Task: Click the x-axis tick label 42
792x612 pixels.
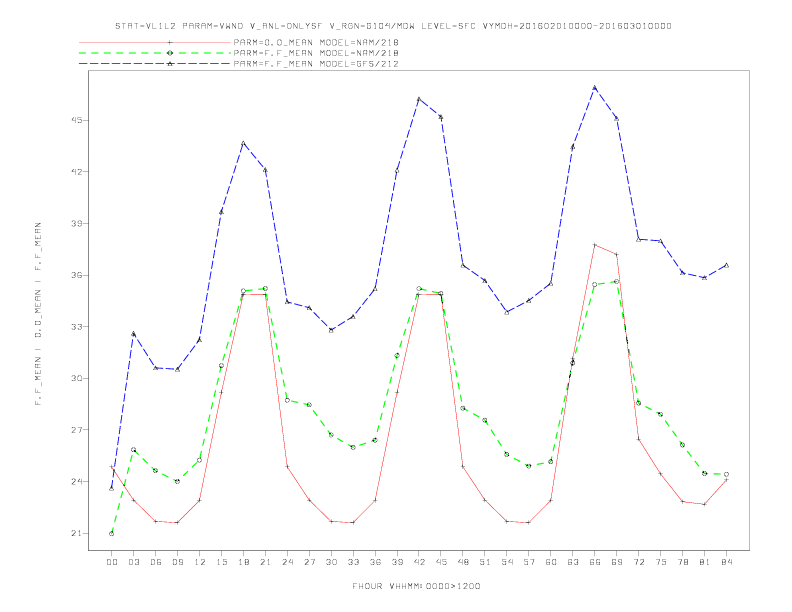Action: (x=419, y=562)
